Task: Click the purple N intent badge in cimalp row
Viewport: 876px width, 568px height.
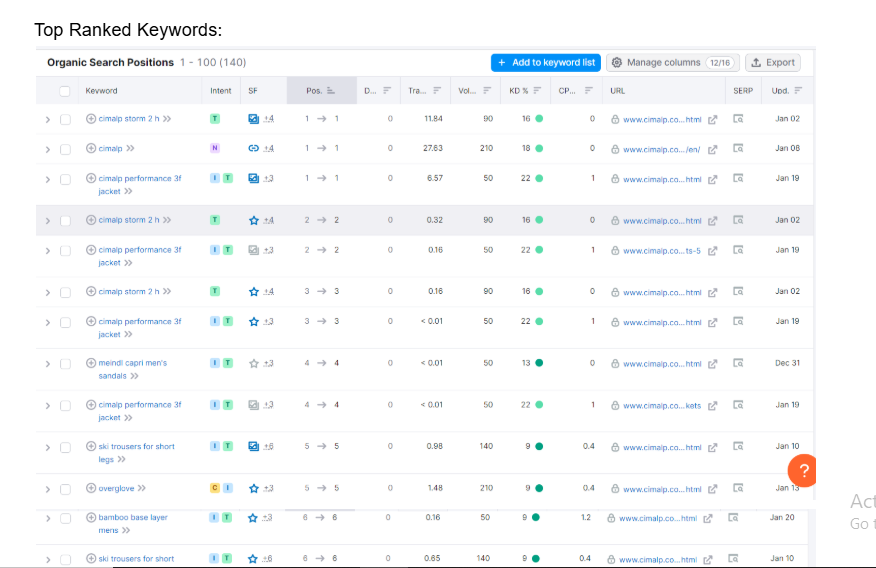Action: coord(215,148)
